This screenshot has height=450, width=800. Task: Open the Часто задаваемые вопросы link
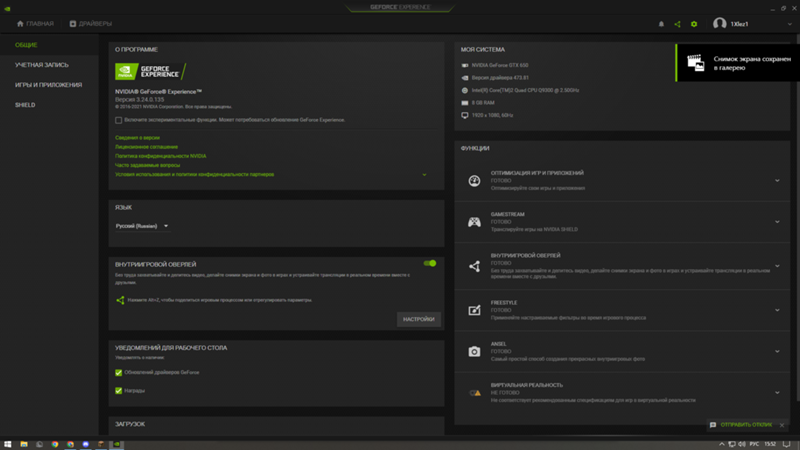click(x=147, y=165)
